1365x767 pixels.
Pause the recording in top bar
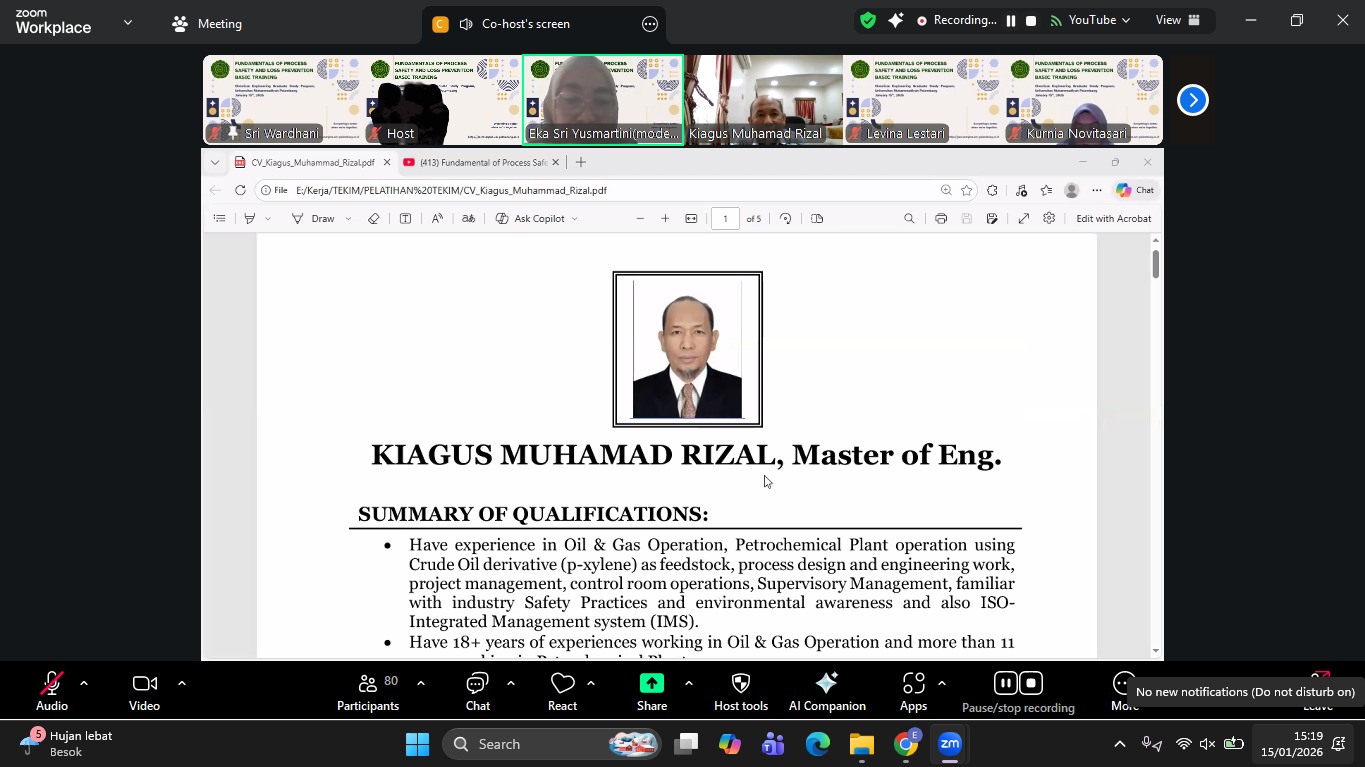point(1010,21)
